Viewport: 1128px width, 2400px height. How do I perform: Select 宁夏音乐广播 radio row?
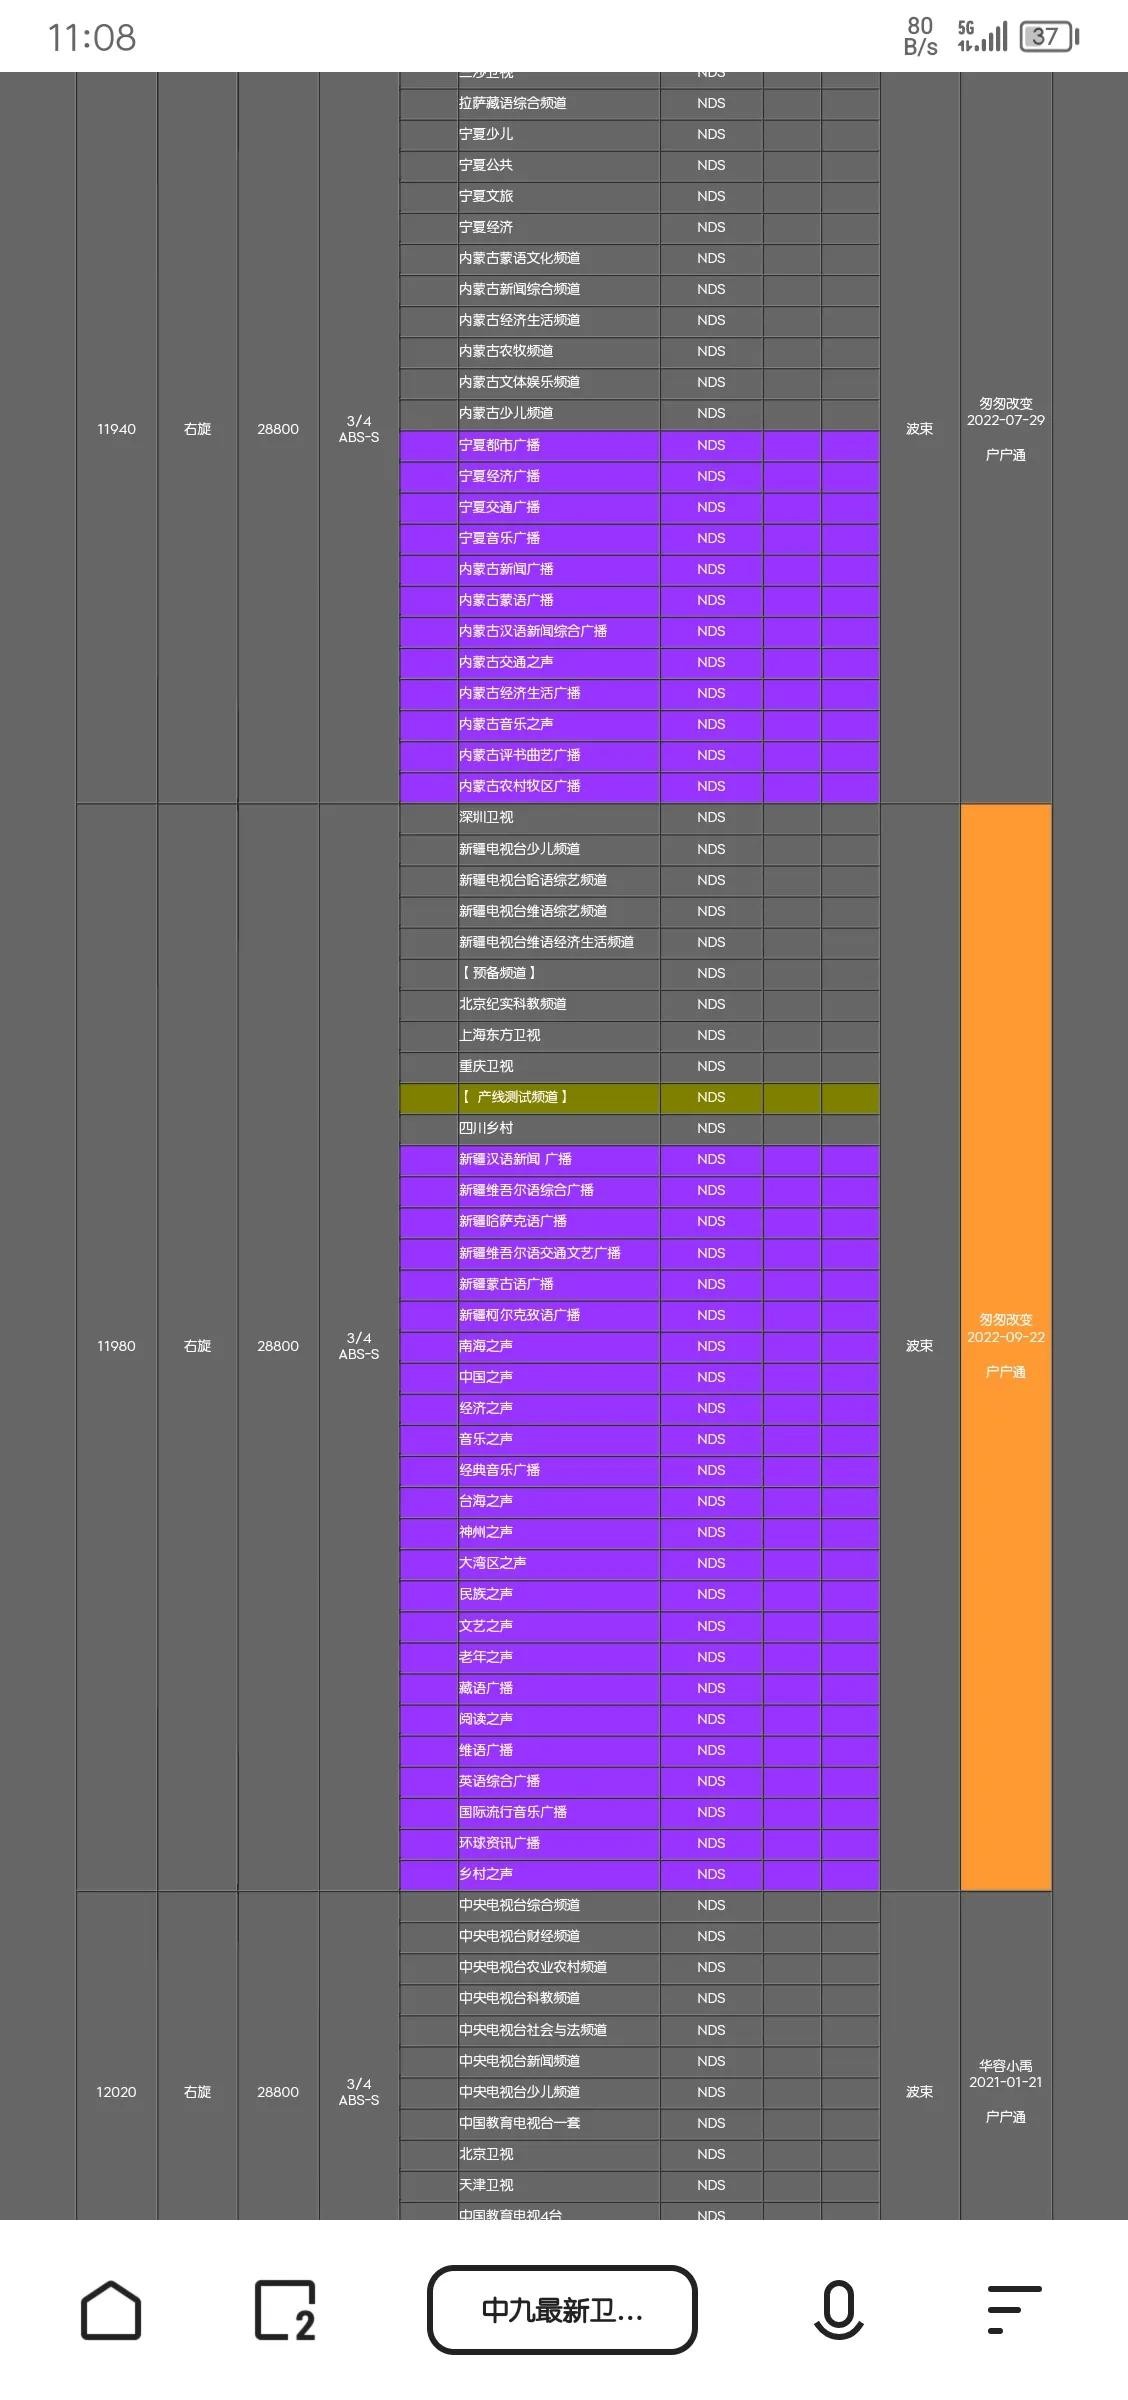click(x=640, y=538)
